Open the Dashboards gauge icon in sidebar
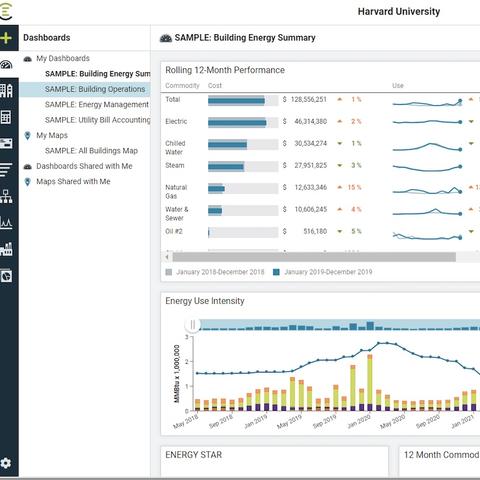Image resolution: width=480 pixels, height=480 pixels. pos(6,64)
